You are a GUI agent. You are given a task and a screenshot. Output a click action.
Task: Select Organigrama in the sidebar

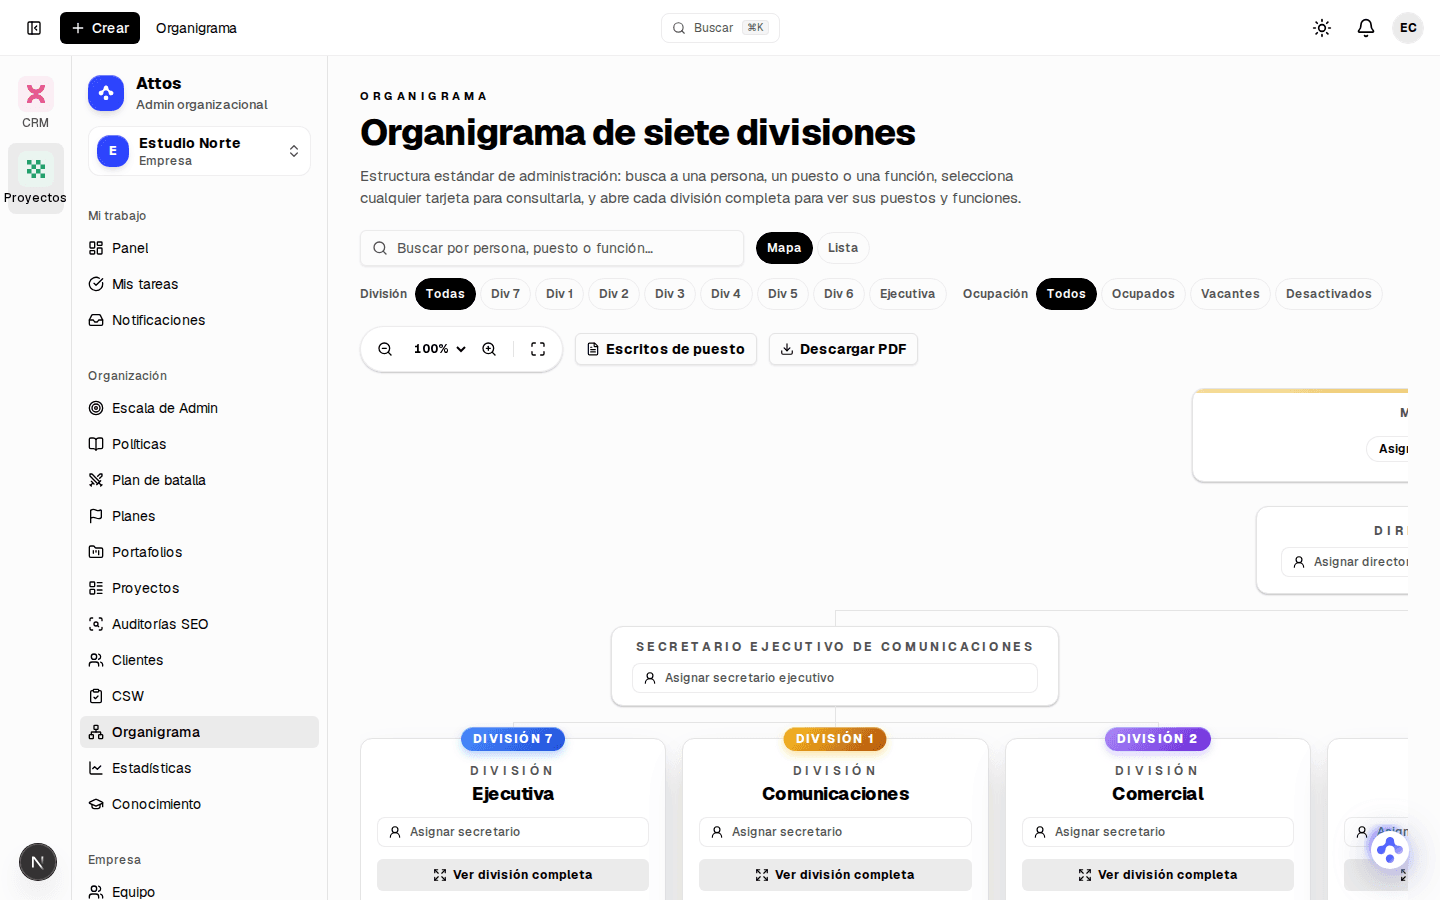[199, 732]
